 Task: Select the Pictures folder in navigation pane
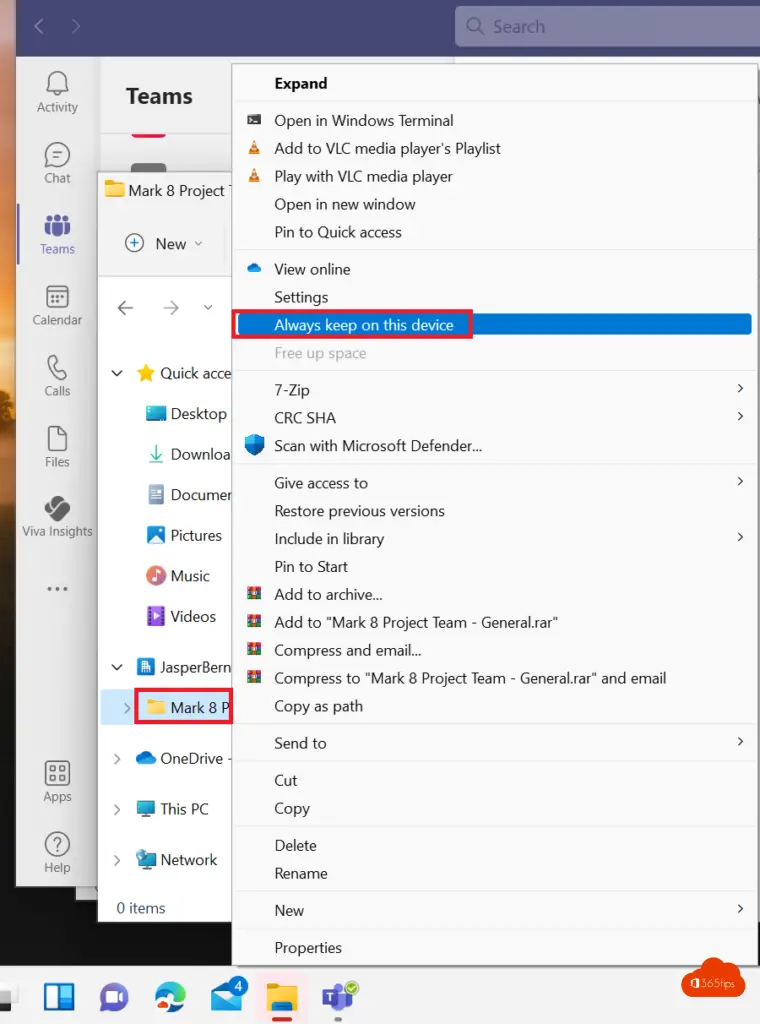tap(195, 535)
